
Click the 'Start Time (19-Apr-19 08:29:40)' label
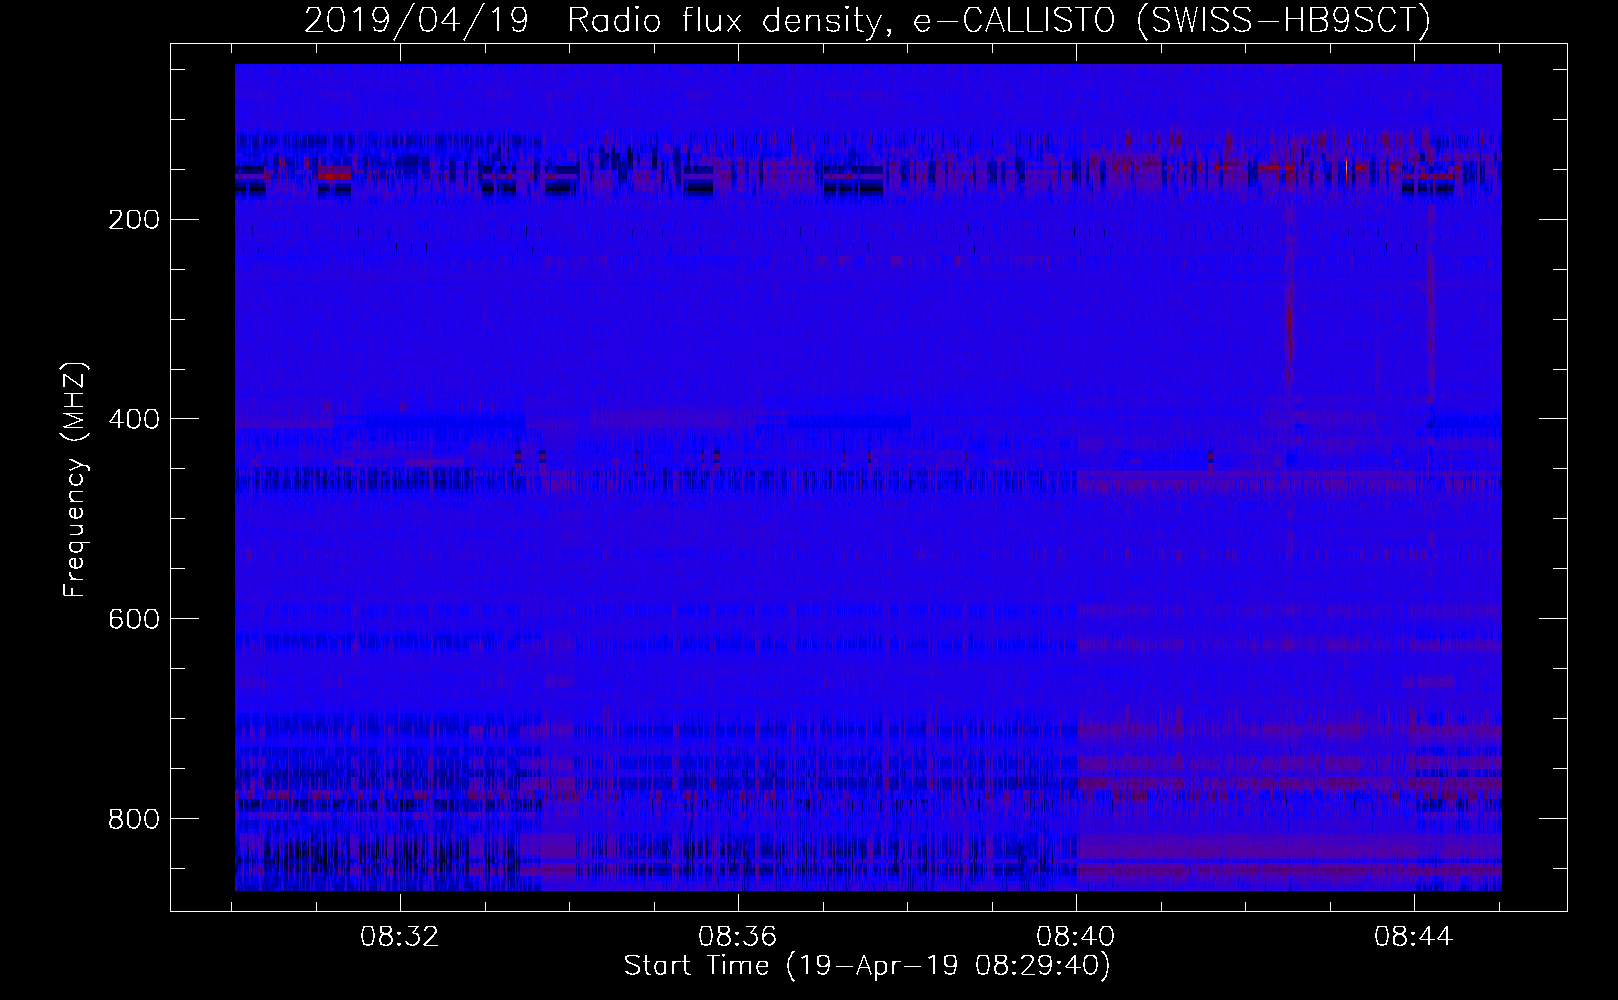click(867, 966)
